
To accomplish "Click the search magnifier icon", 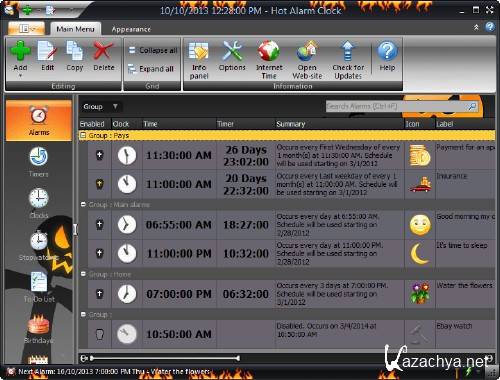I will point(472,106).
